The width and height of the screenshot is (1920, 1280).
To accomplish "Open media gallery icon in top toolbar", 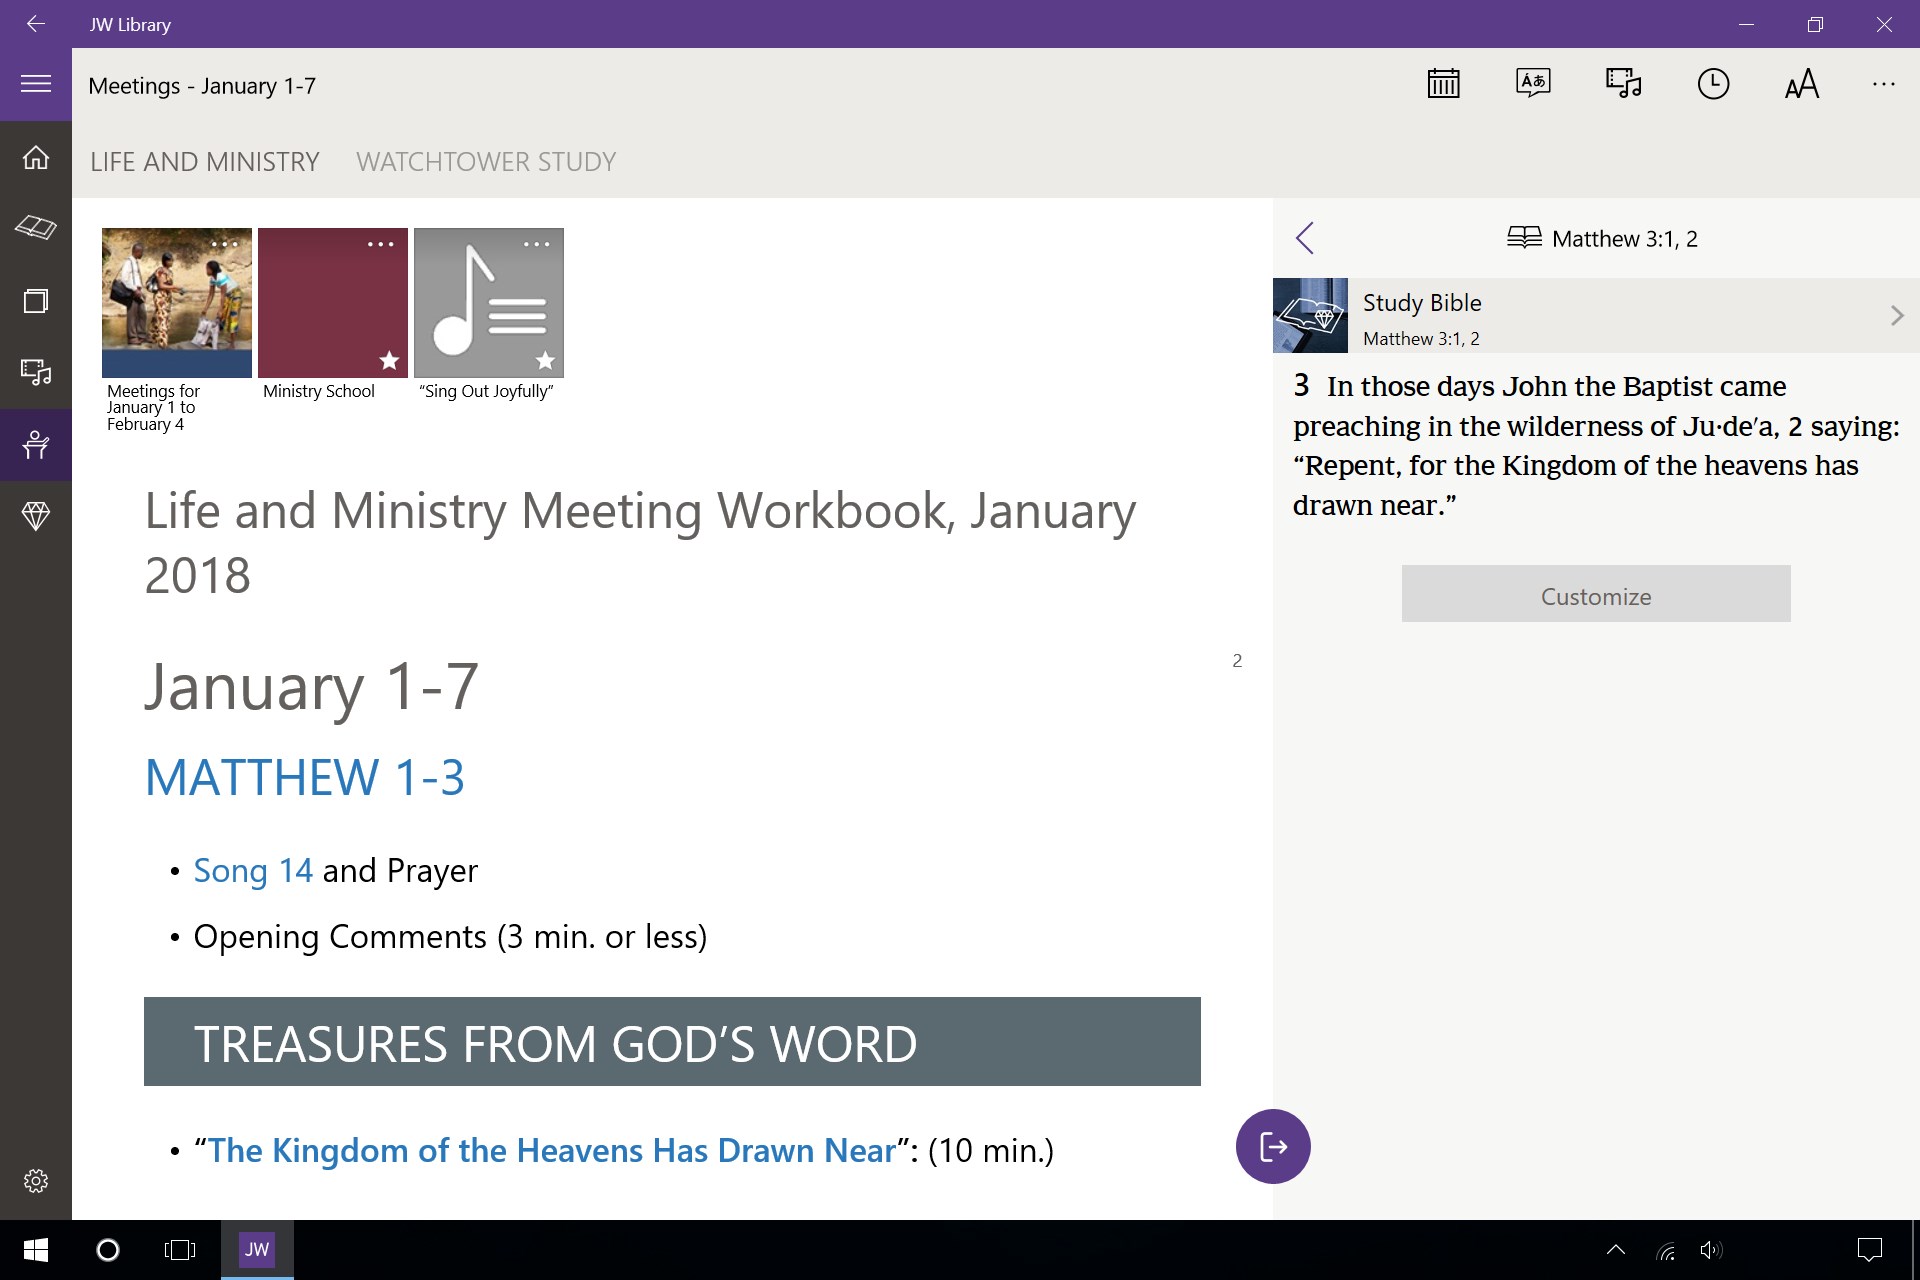I will tap(1623, 84).
